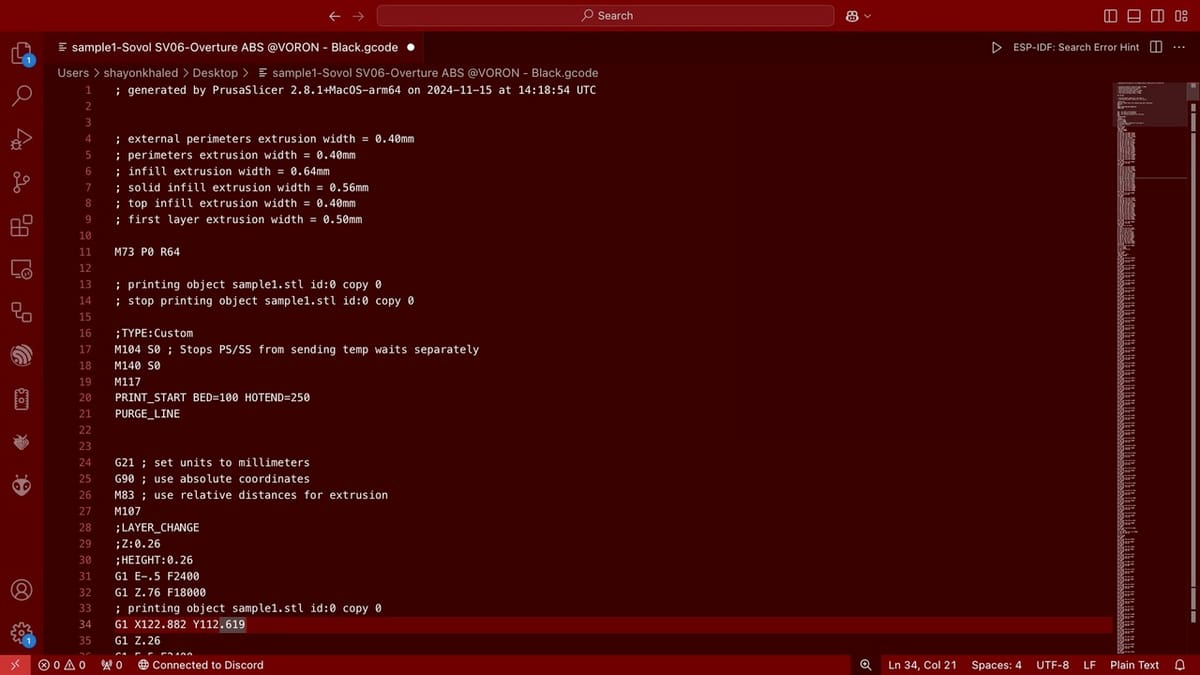
Task: Click Connected to Discord status item
Action: coord(200,665)
